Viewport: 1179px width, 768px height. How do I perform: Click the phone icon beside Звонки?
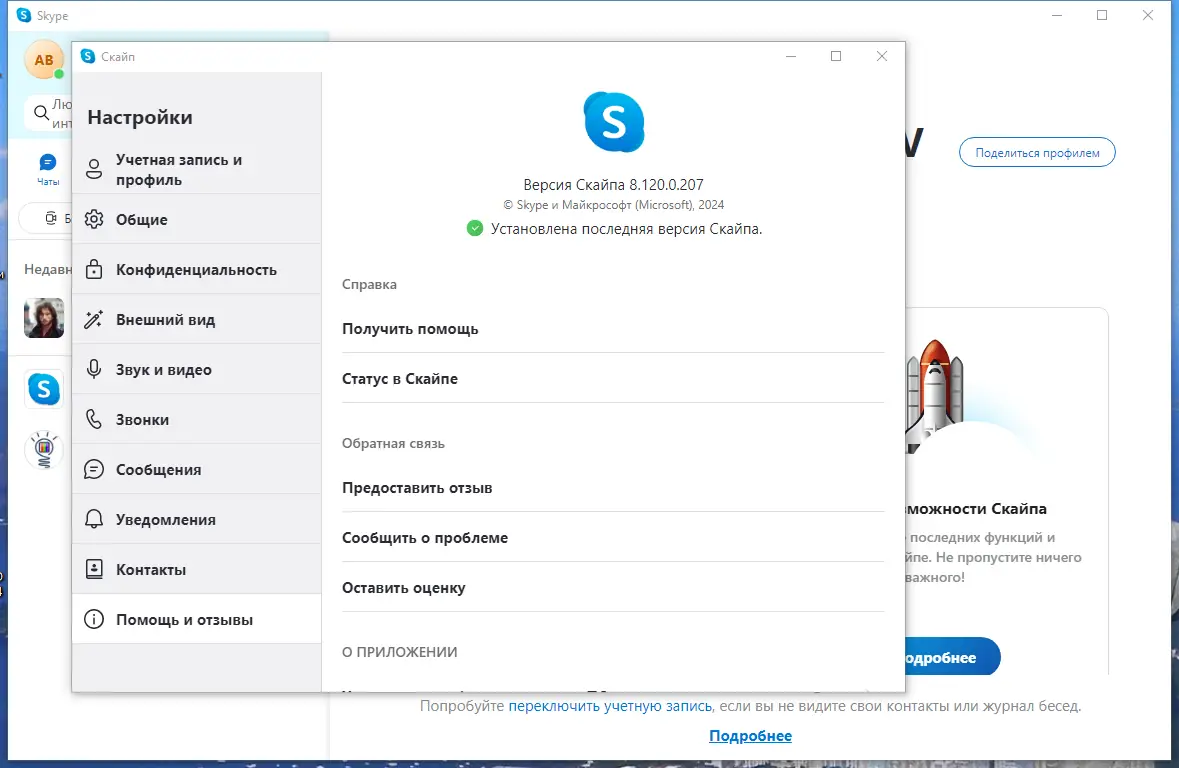coord(94,420)
